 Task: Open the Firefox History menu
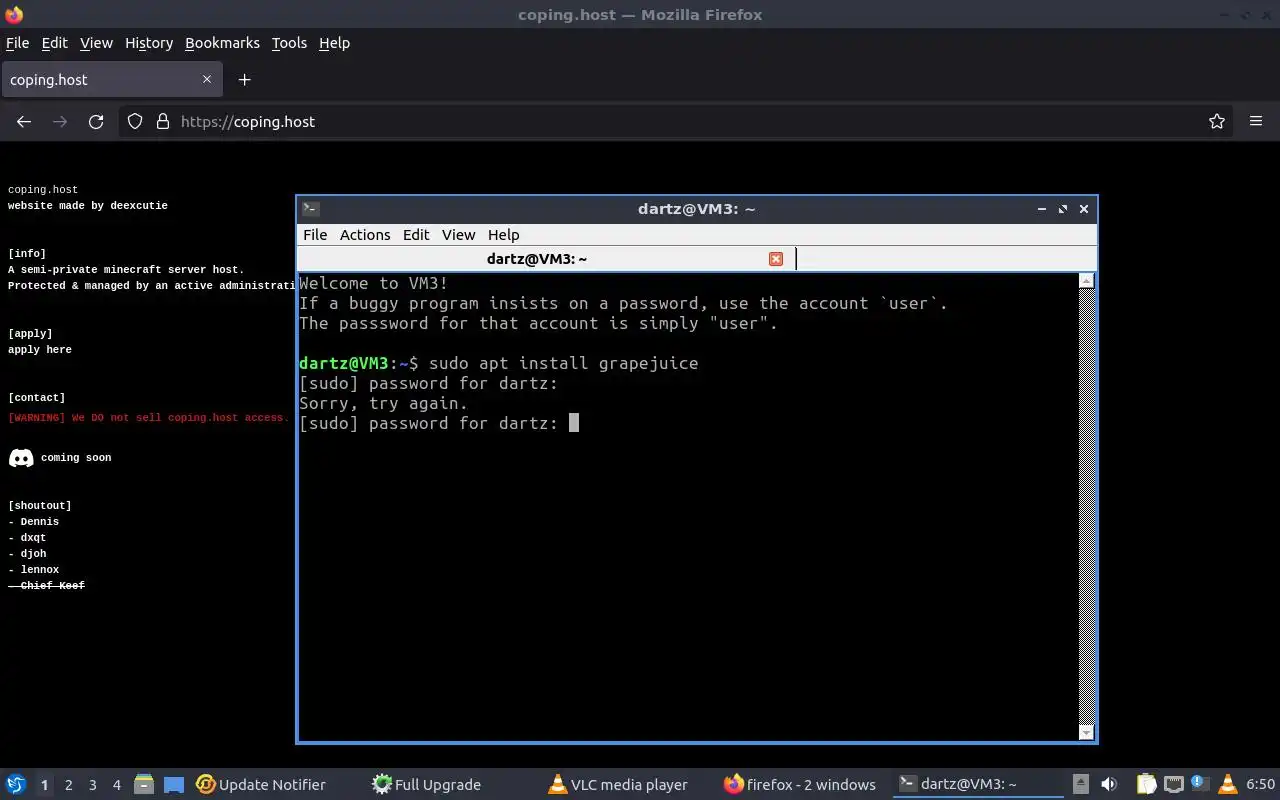(149, 43)
